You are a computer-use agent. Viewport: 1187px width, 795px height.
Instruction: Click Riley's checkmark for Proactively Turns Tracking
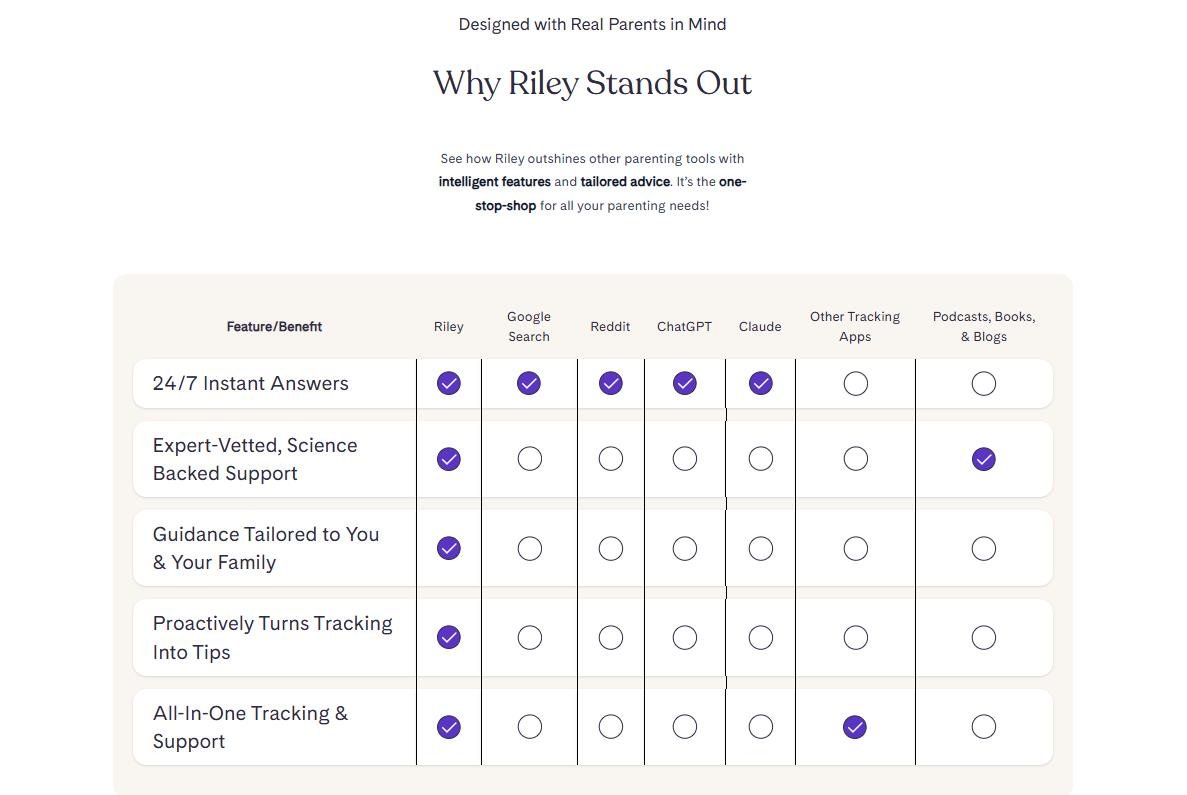point(449,637)
